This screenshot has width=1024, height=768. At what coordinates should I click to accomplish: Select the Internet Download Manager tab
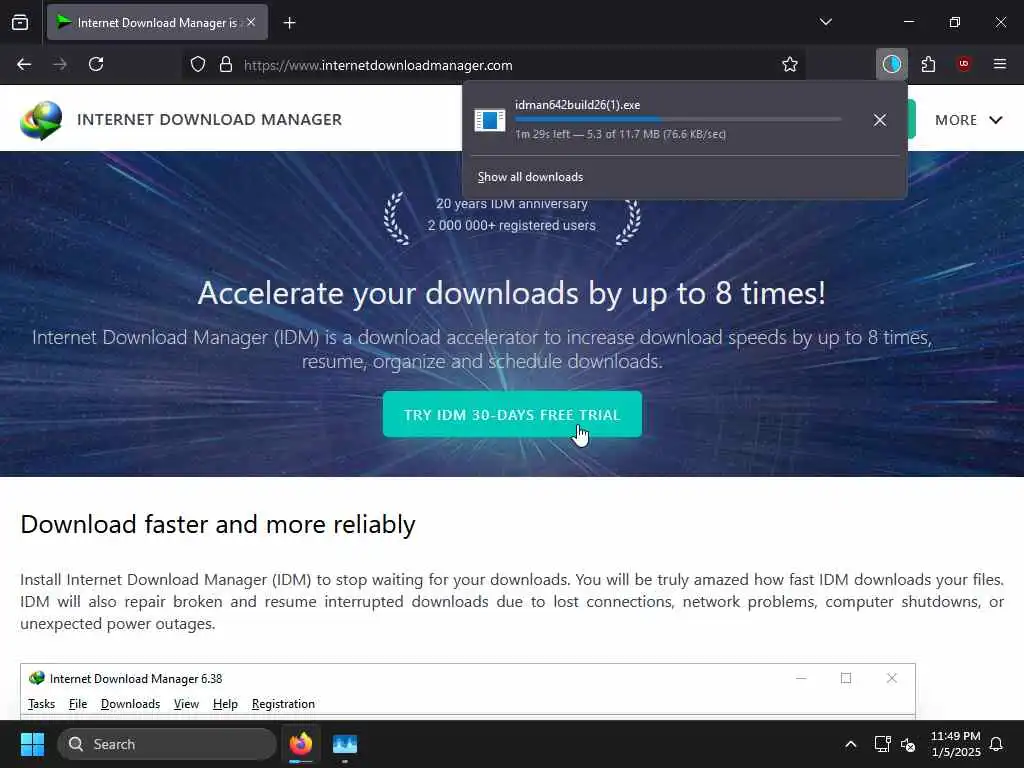click(157, 22)
